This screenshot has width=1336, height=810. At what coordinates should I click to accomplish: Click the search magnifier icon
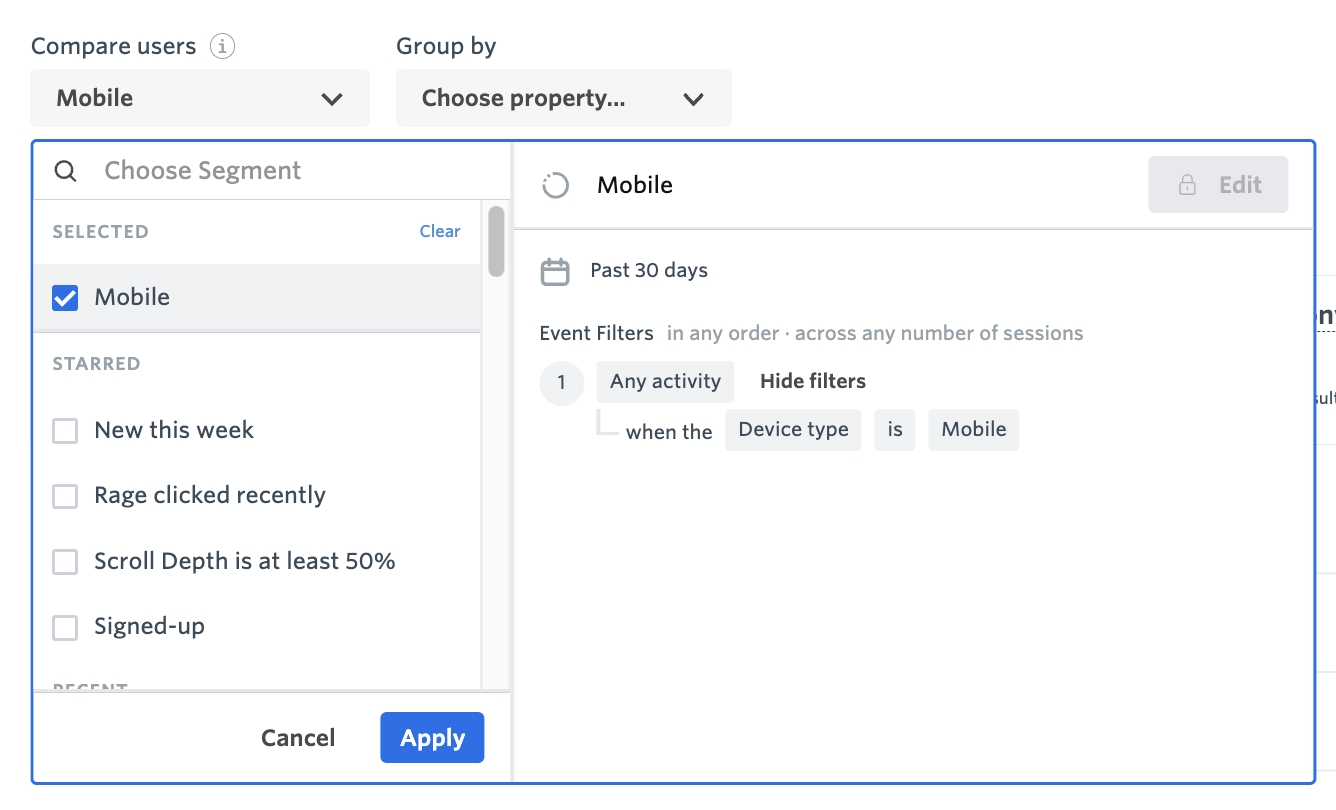65,171
